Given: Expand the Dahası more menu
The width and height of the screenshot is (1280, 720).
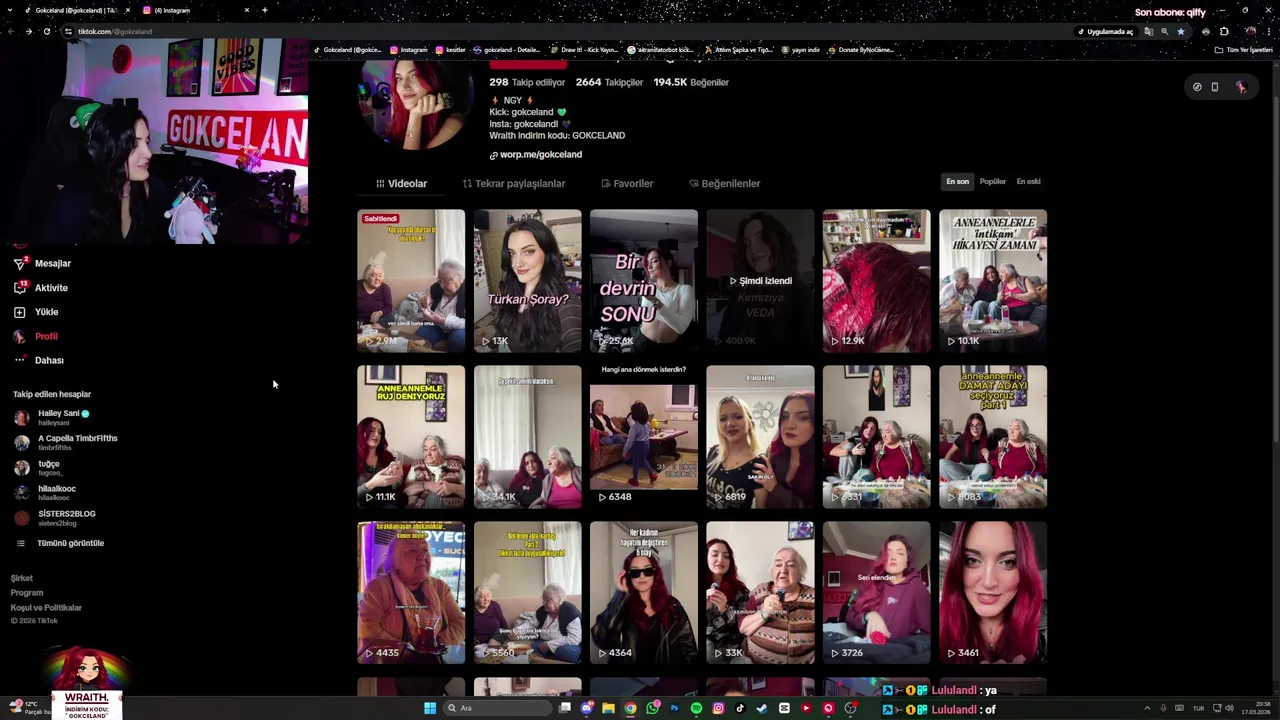Looking at the screenshot, I should pos(39,360).
